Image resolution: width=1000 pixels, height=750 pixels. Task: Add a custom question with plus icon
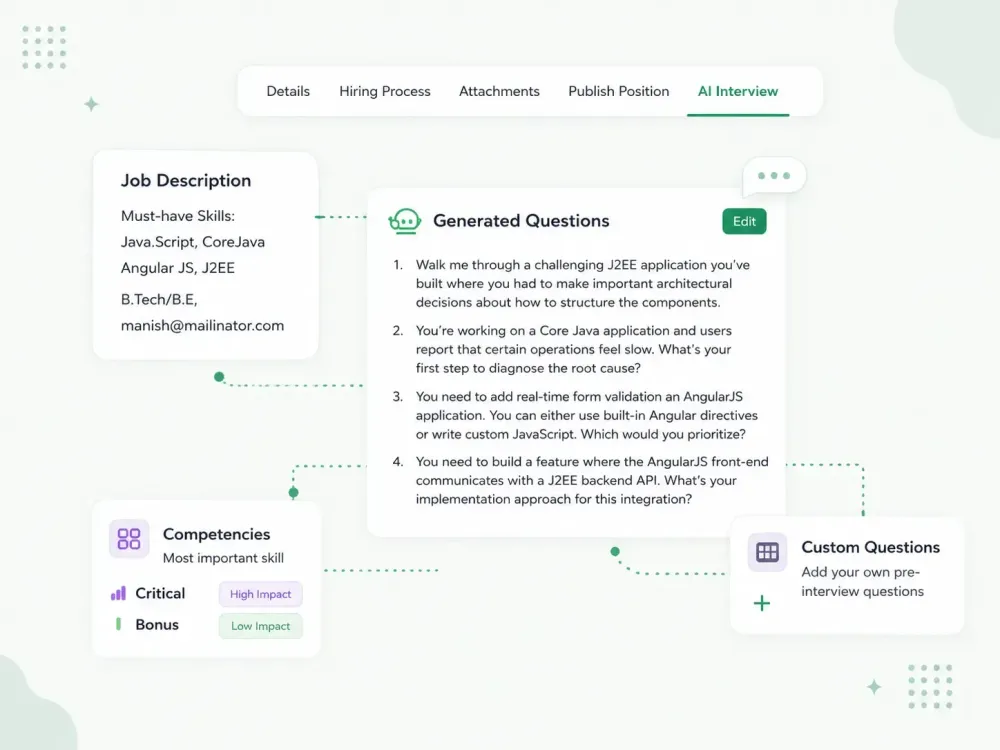[761, 603]
